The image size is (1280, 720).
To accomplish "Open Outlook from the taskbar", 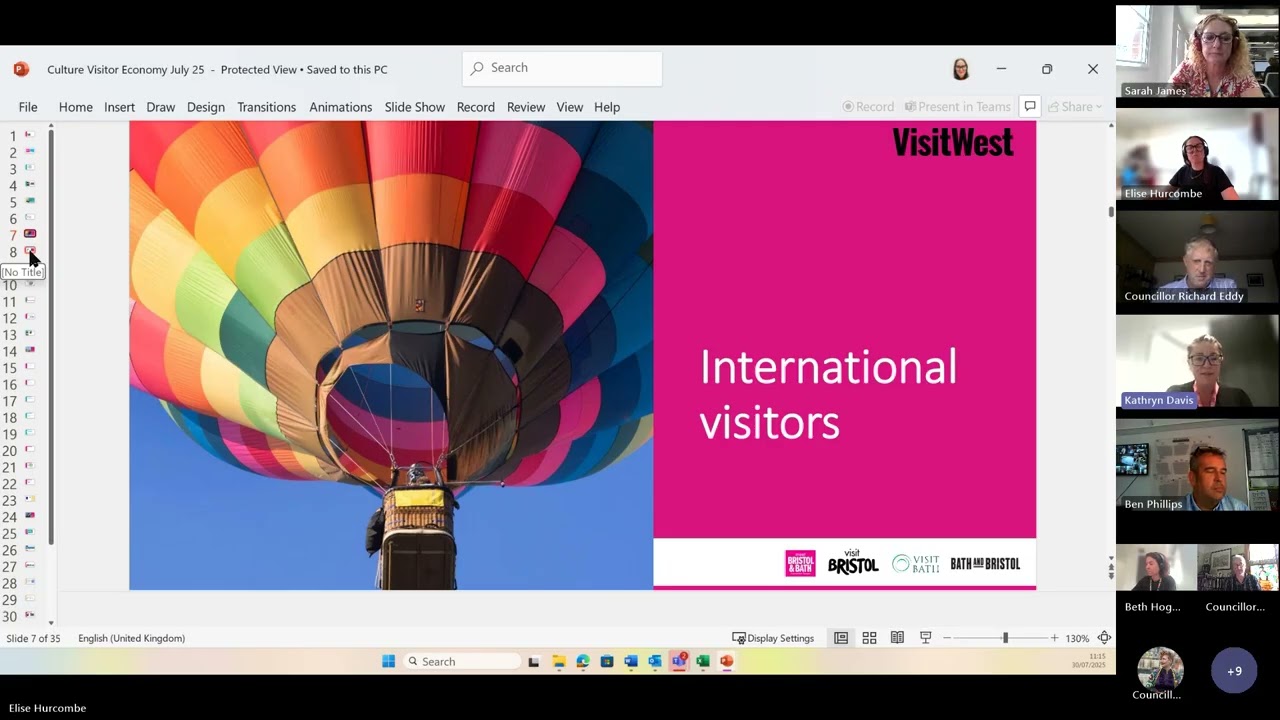I will coord(655,661).
